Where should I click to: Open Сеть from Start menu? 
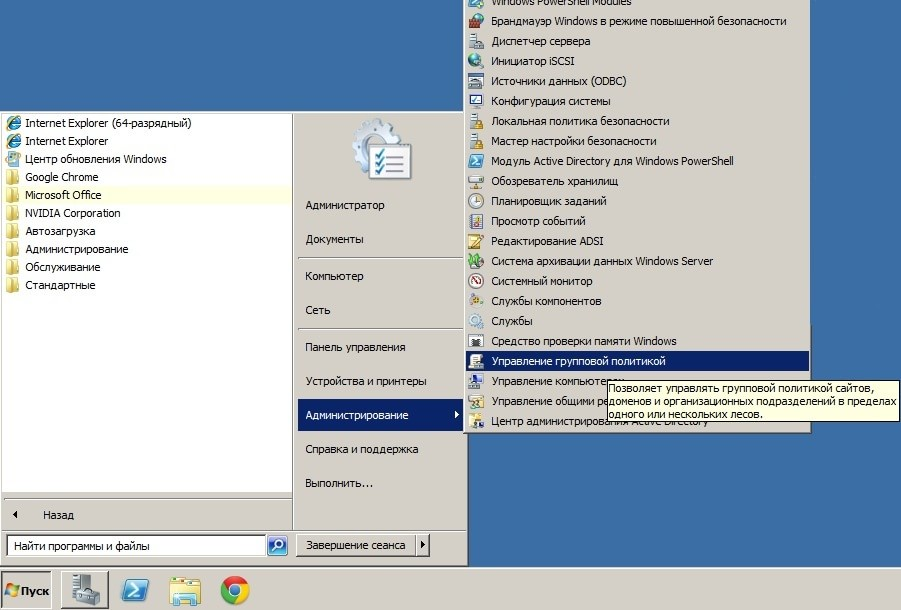tap(318, 310)
